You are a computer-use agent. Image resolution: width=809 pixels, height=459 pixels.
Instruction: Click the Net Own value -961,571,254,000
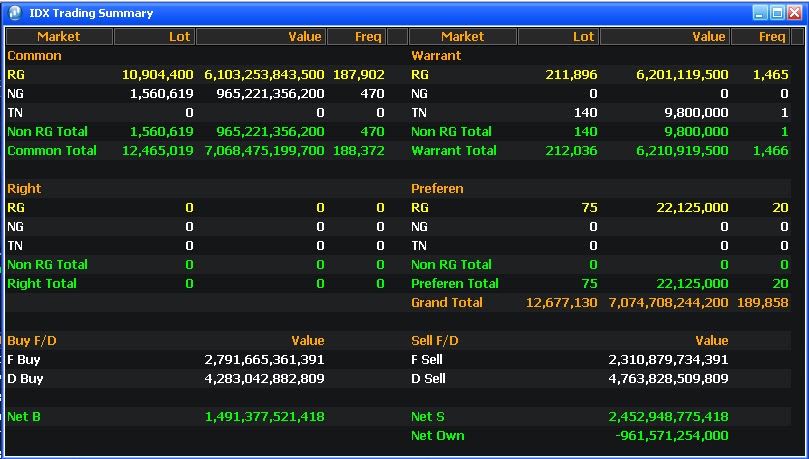pyautogui.click(x=671, y=435)
